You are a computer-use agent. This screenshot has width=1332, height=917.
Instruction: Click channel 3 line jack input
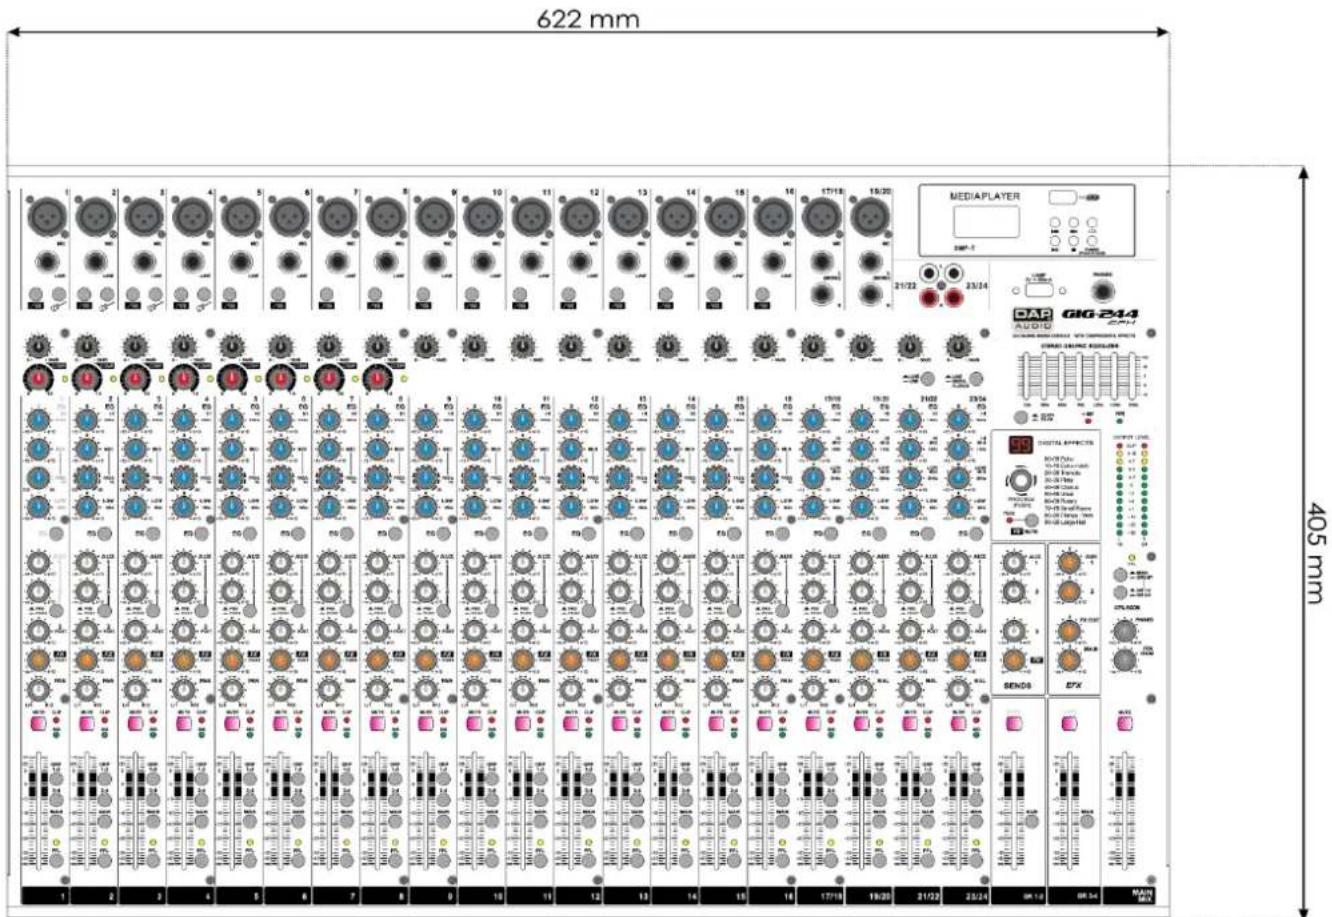143,263
